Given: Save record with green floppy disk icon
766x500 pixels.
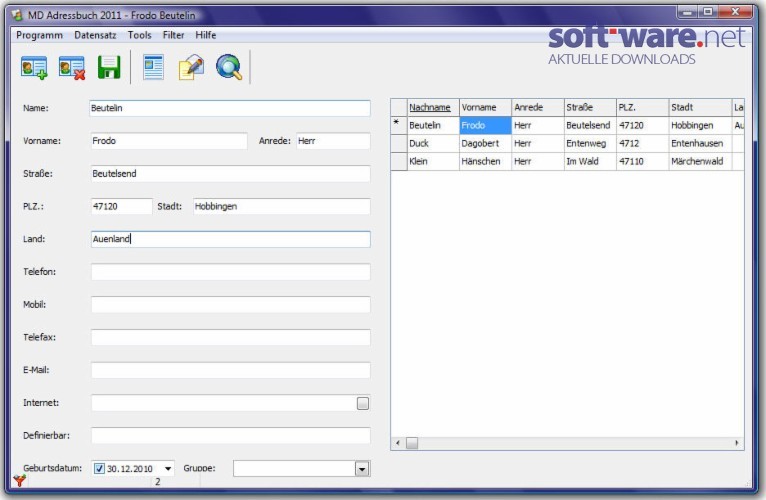Looking at the screenshot, I should [x=109, y=67].
